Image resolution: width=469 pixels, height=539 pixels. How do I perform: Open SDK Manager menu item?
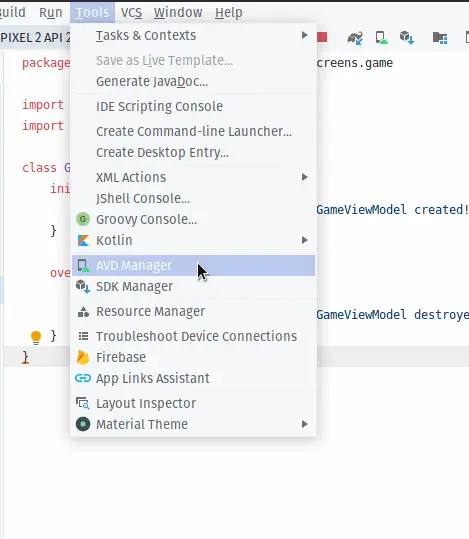[193, 286]
